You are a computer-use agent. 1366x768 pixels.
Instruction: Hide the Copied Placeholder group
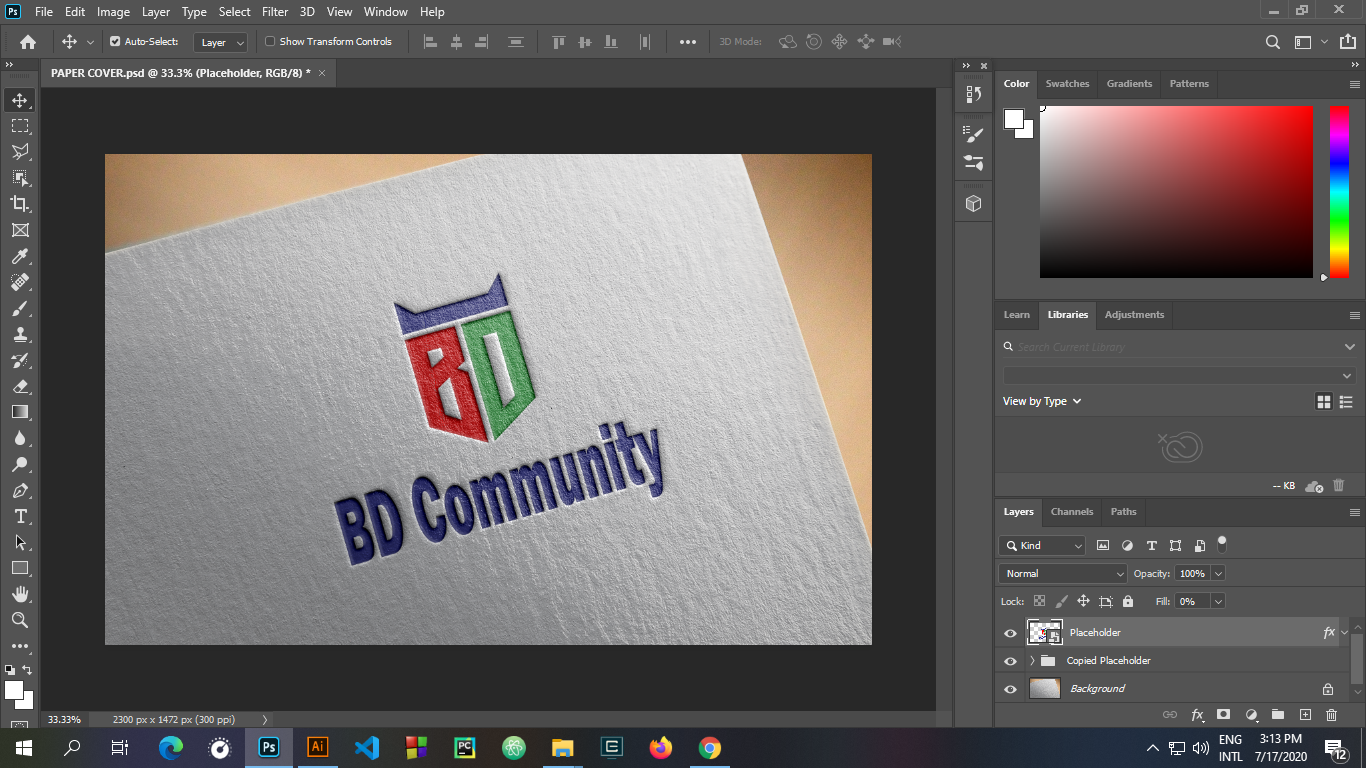click(1010, 661)
